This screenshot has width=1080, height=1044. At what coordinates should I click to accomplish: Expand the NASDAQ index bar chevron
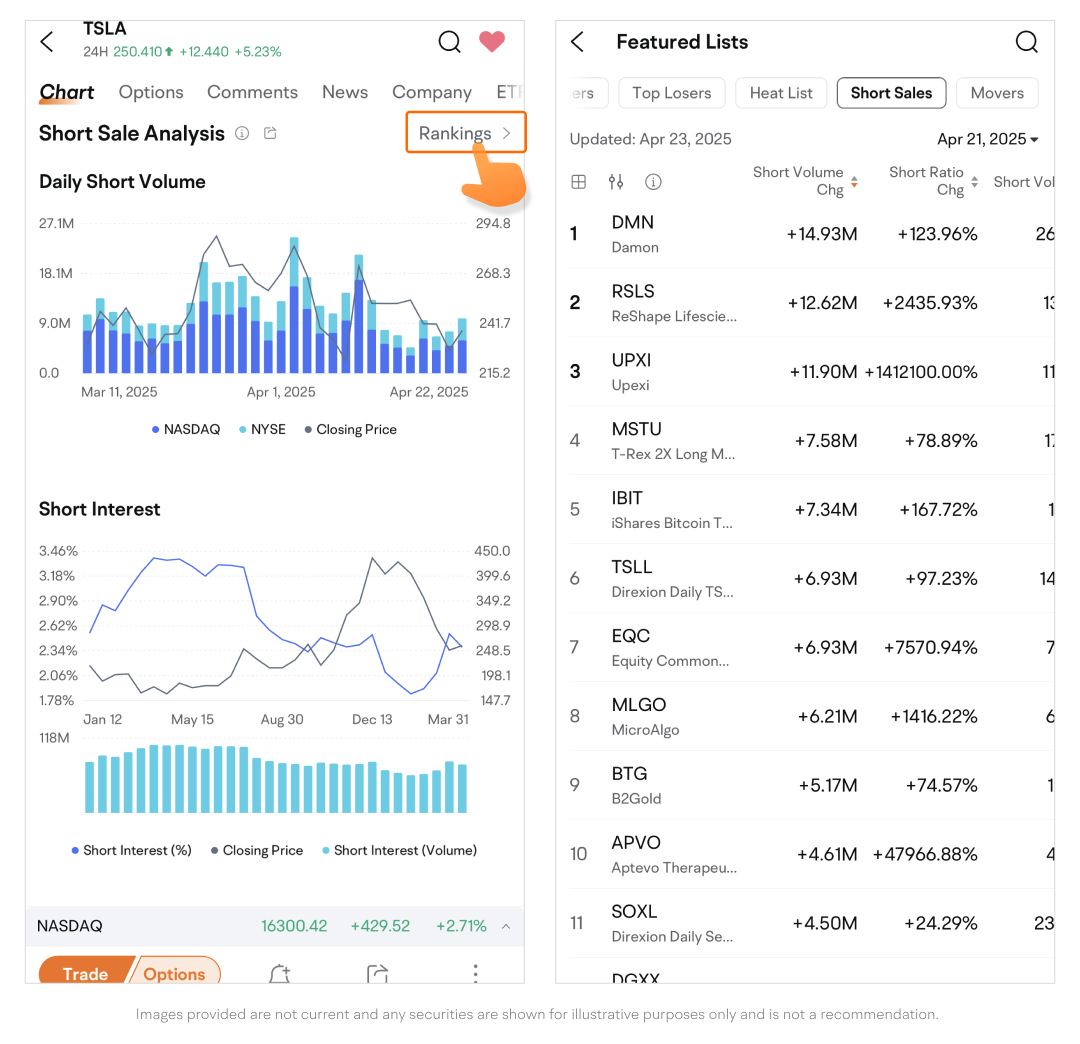coord(506,927)
